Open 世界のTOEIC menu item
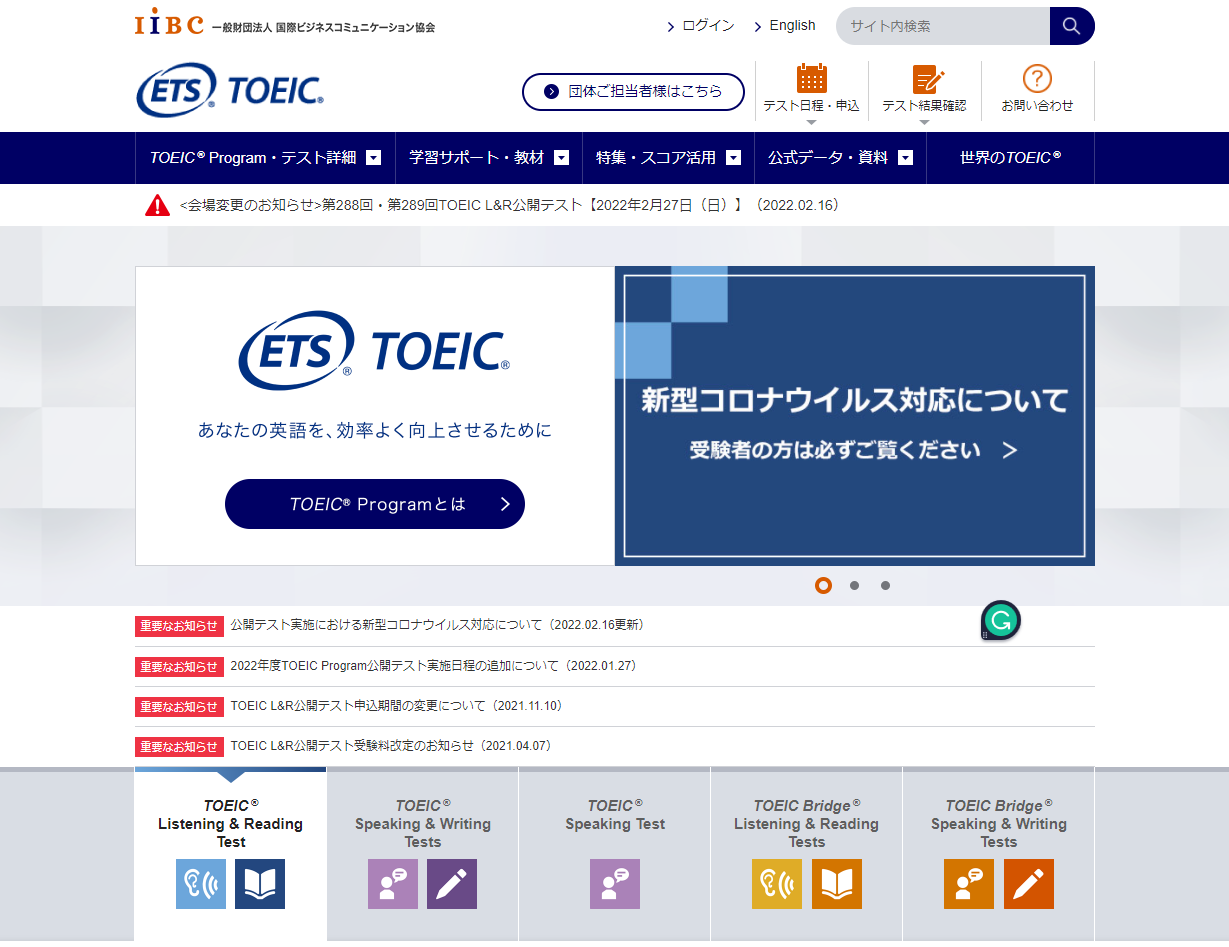The height and width of the screenshot is (947, 1229). 1010,158
